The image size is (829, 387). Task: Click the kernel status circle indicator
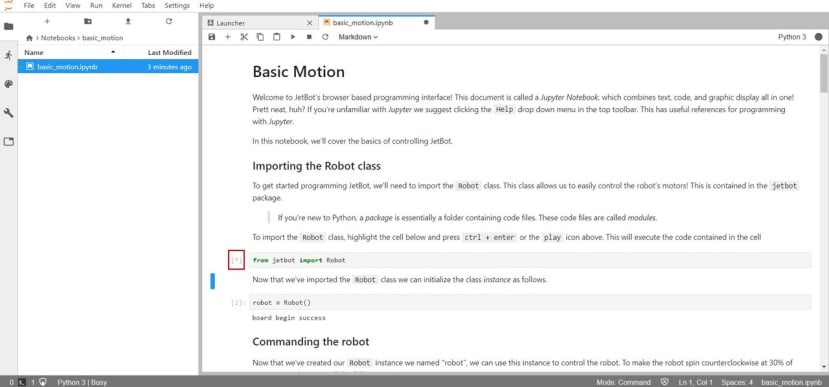(x=818, y=37)
